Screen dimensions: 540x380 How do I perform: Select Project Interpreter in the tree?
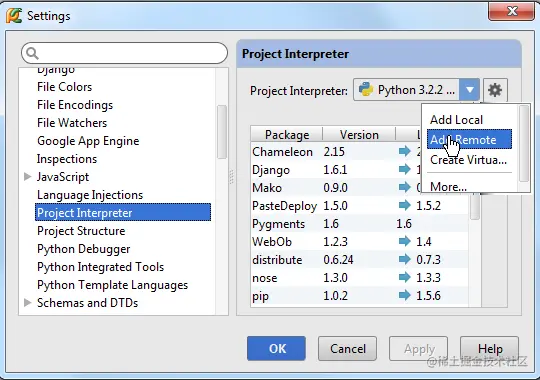tap(123, 213)
